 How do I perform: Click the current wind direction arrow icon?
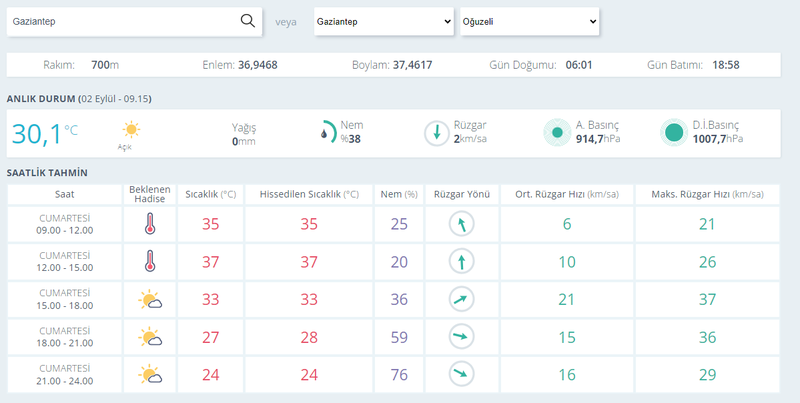[437, 134]
